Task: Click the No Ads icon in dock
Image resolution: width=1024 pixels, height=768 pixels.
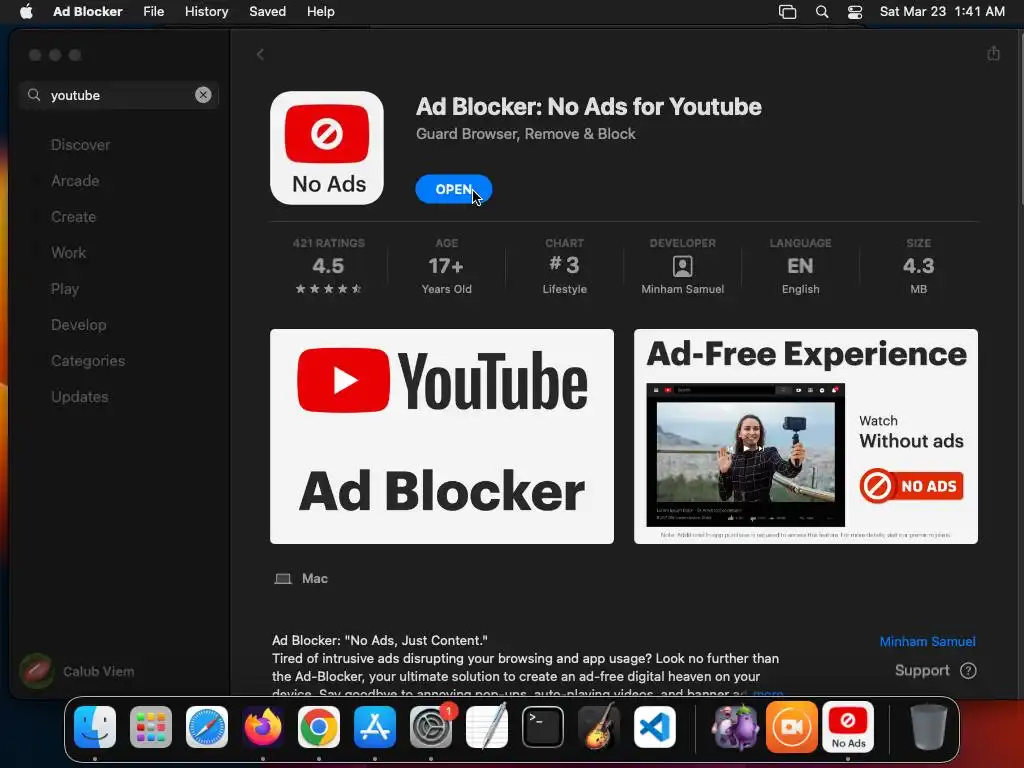Action: pyautogui.click(x=848, y=727)
